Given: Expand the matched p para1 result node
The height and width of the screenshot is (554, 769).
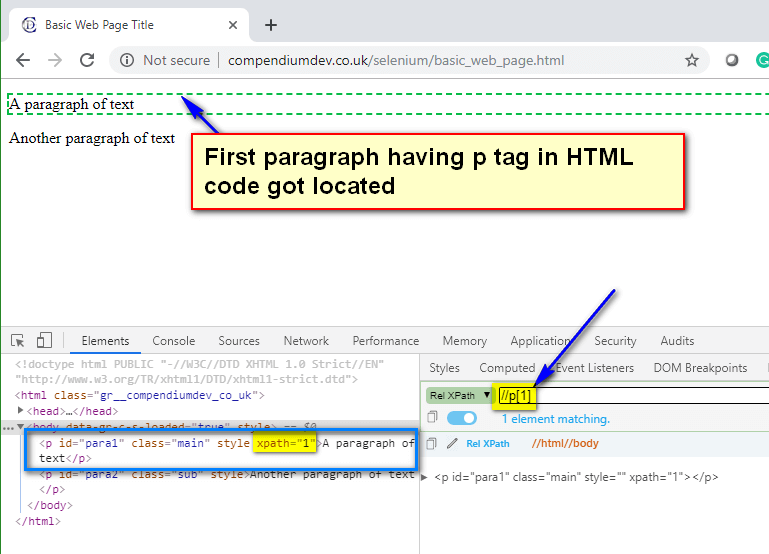Looking at the screenshot, I should click(424, 477).
